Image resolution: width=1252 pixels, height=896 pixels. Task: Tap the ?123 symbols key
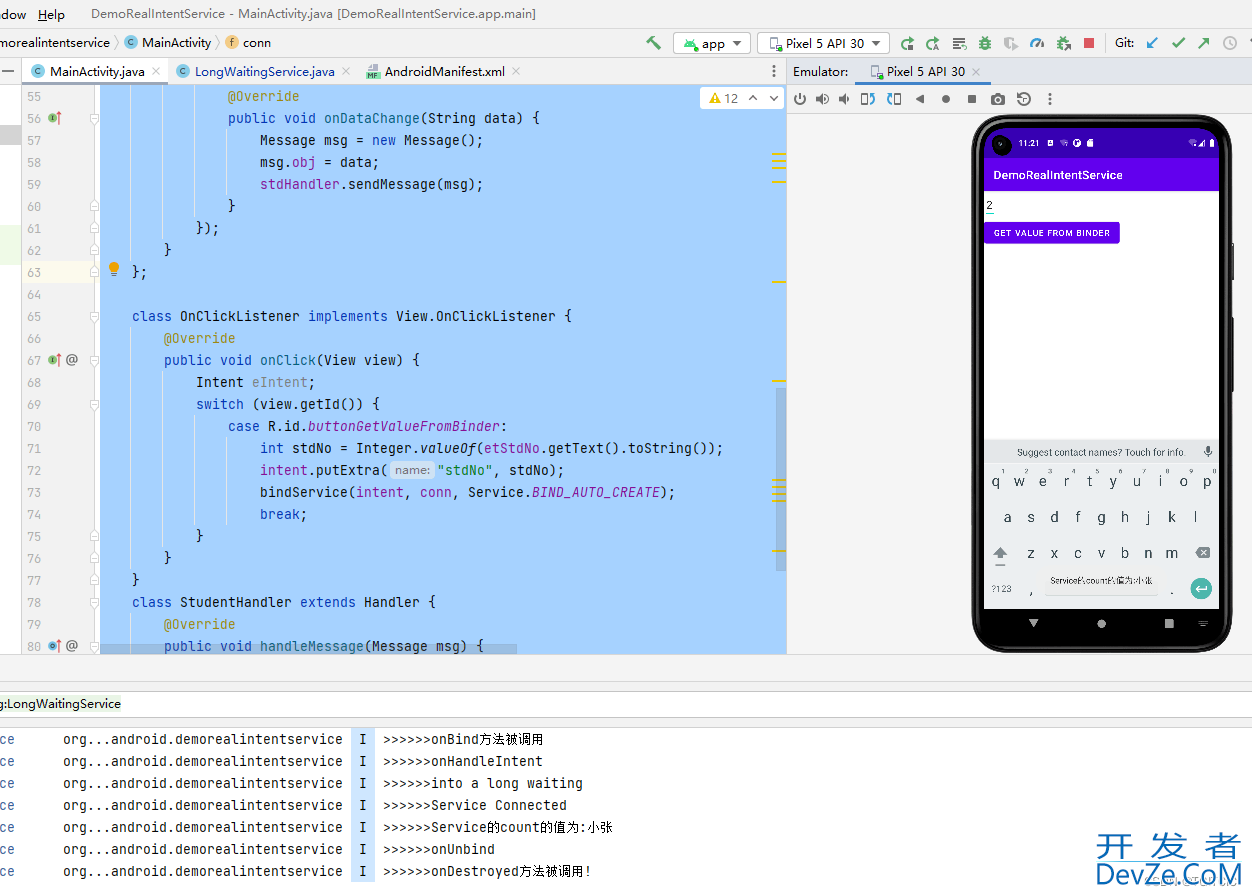click(1000, 589)
